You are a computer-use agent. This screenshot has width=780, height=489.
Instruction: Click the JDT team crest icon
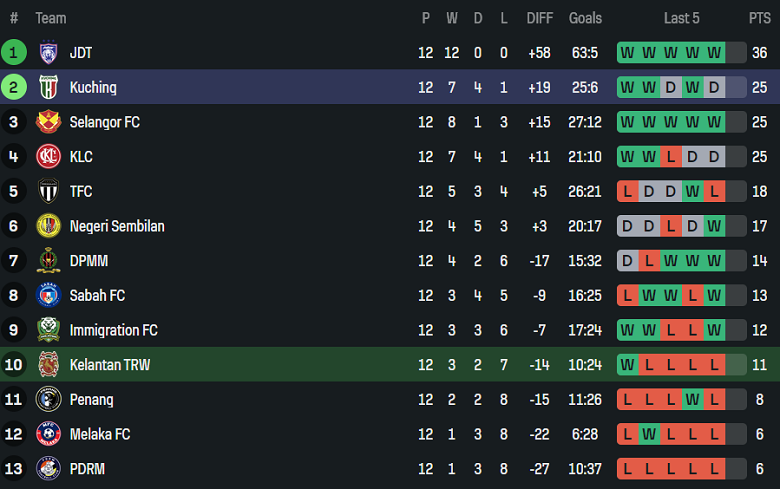48,53
